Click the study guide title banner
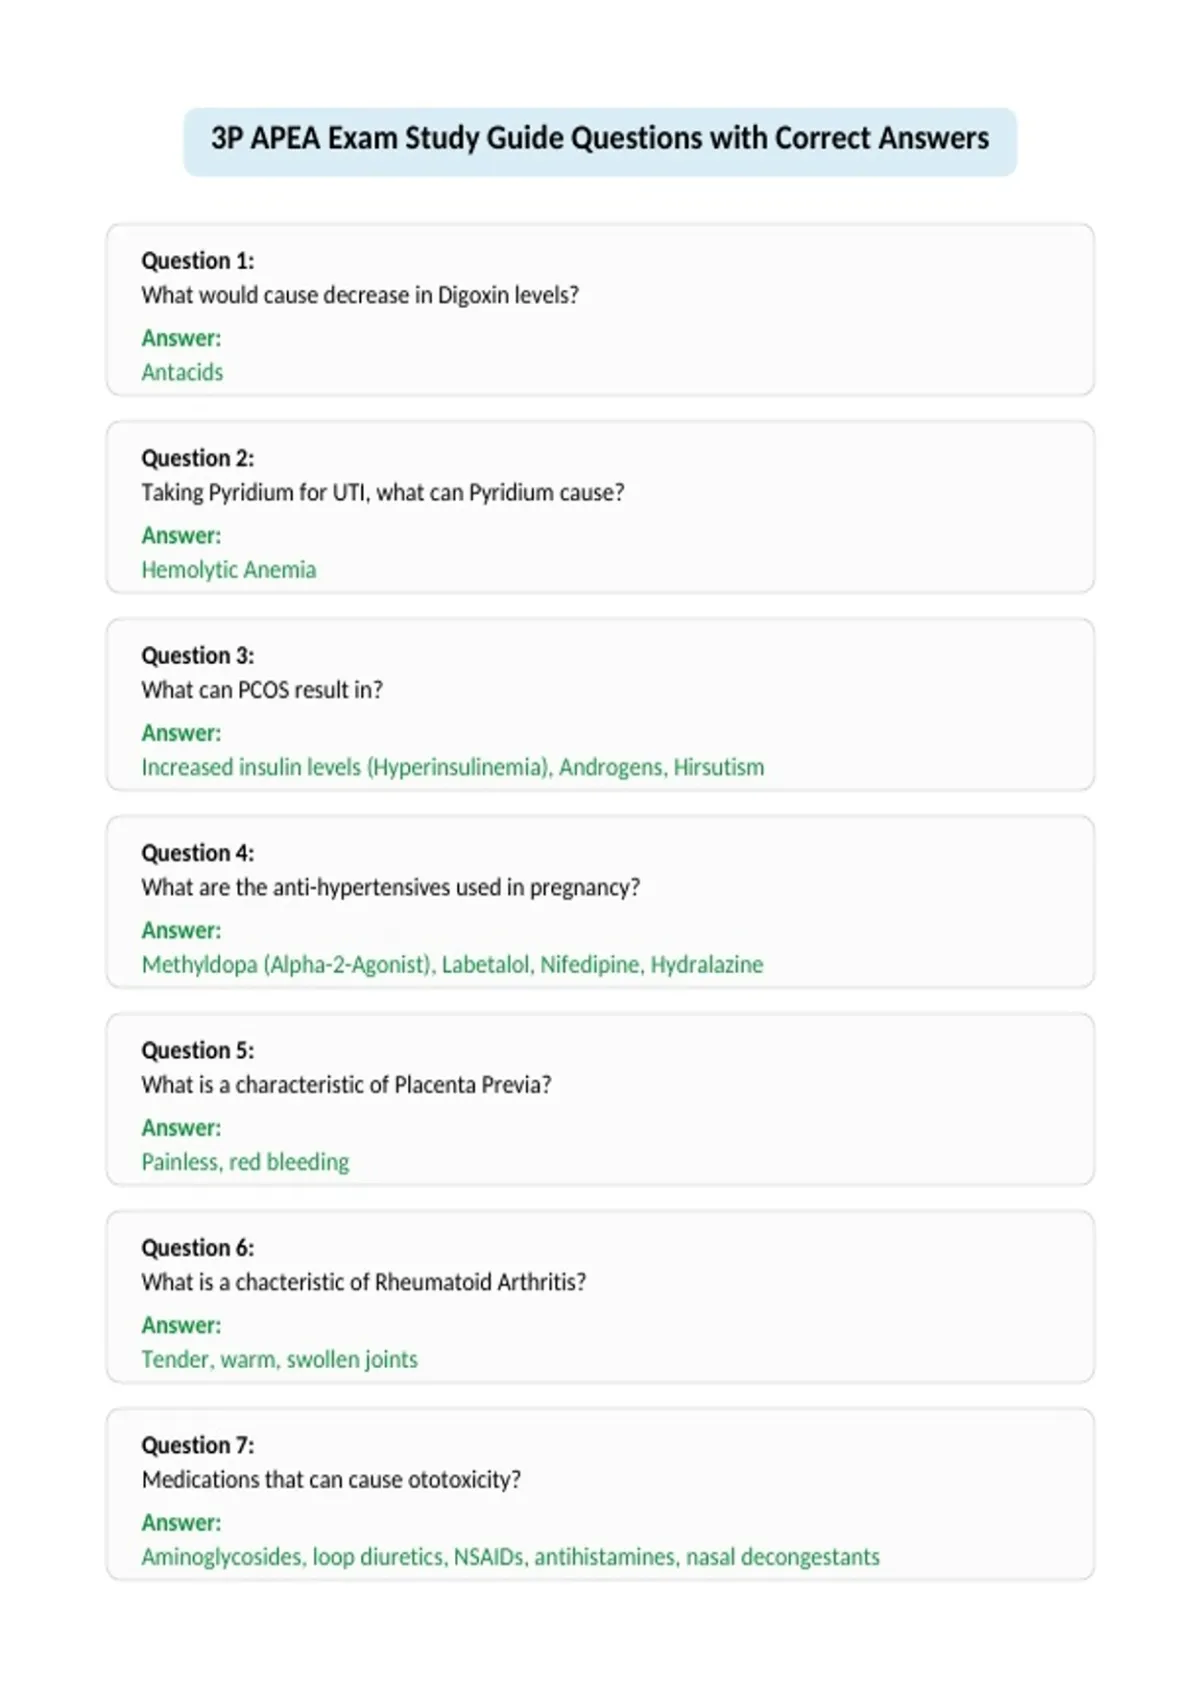1200x1700 pixels. tap(600, 141)
